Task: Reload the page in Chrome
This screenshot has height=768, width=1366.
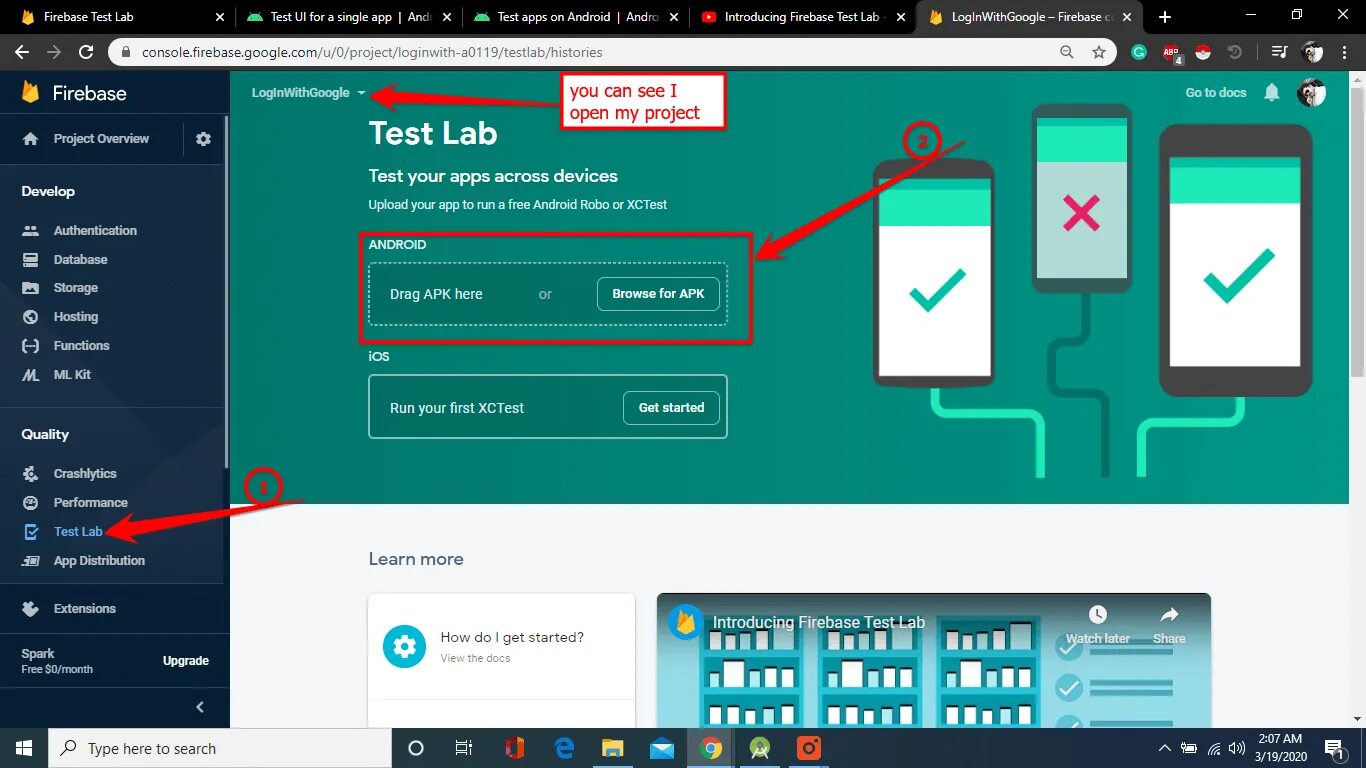Action: [x=86, y=52]
